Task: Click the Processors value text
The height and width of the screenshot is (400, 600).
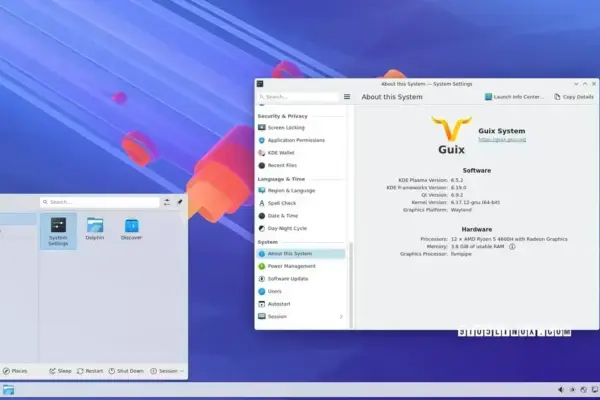Action: (509, 239)
